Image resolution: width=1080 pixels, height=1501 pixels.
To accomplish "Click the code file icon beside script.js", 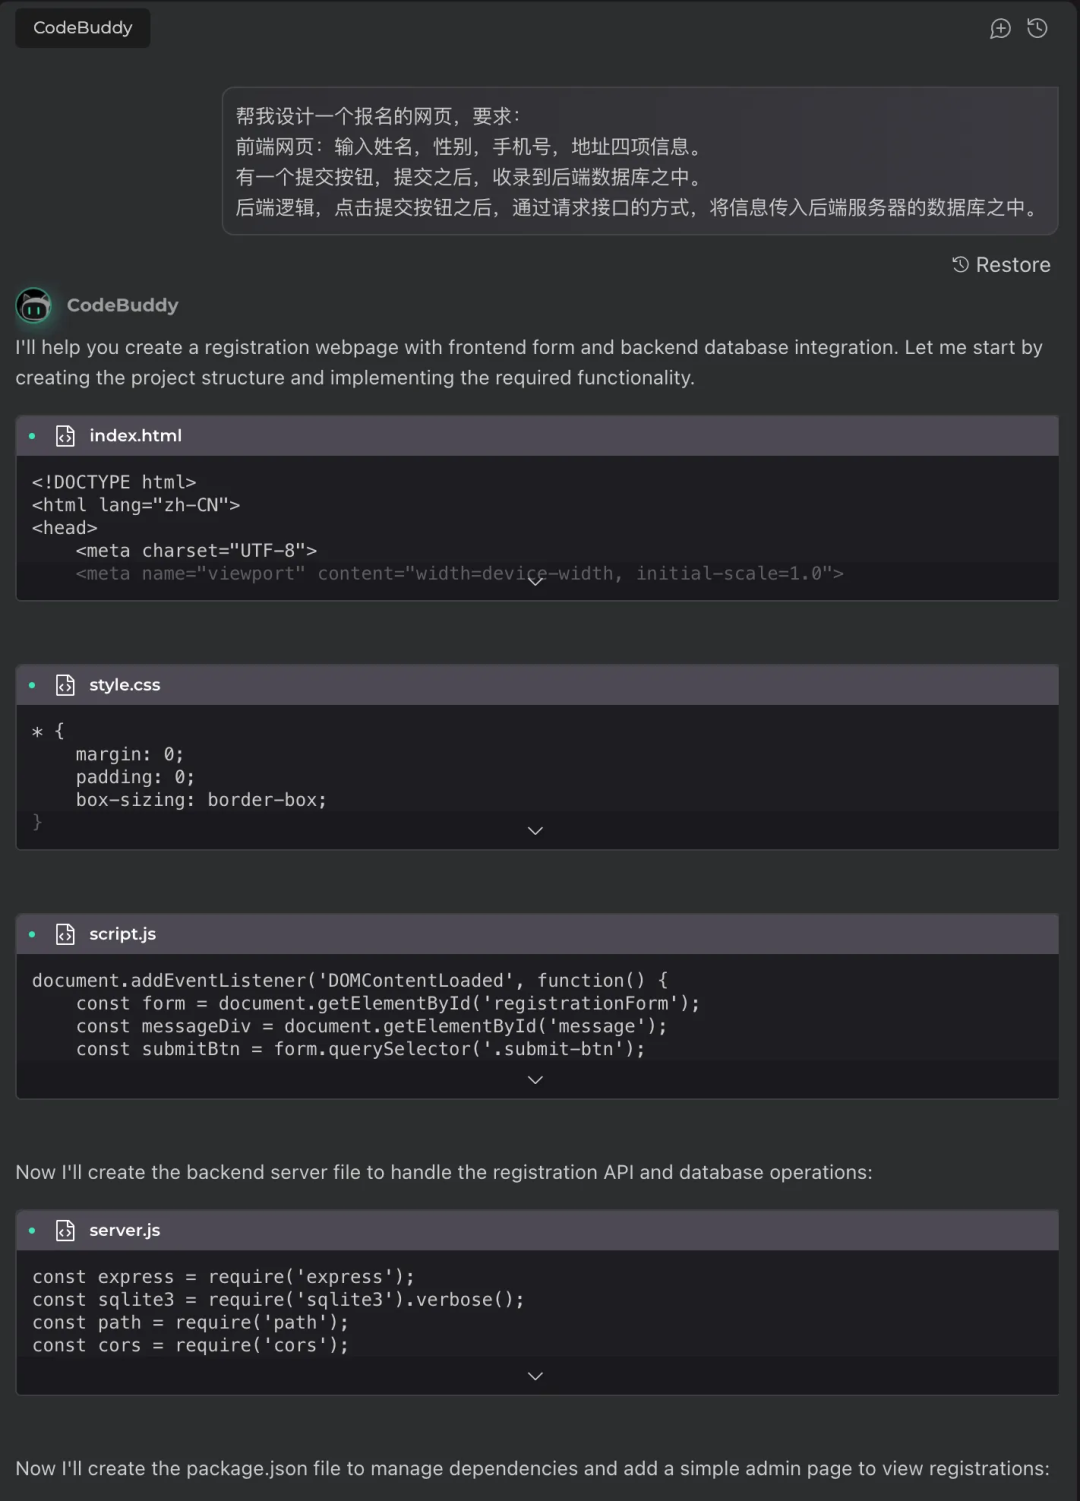I will tap(64, 933).
